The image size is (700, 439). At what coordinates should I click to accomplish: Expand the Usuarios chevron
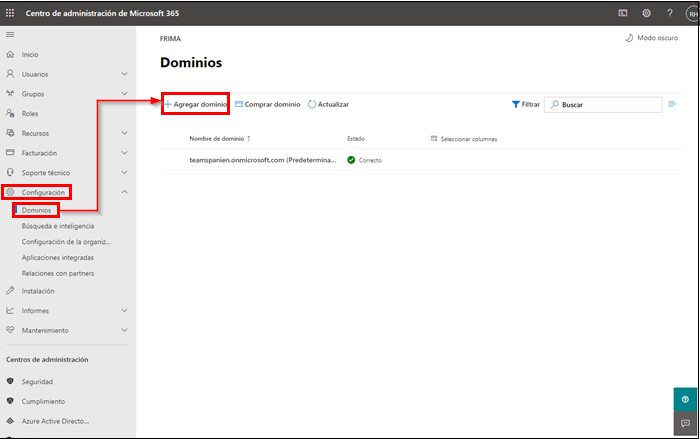point(125,74)
